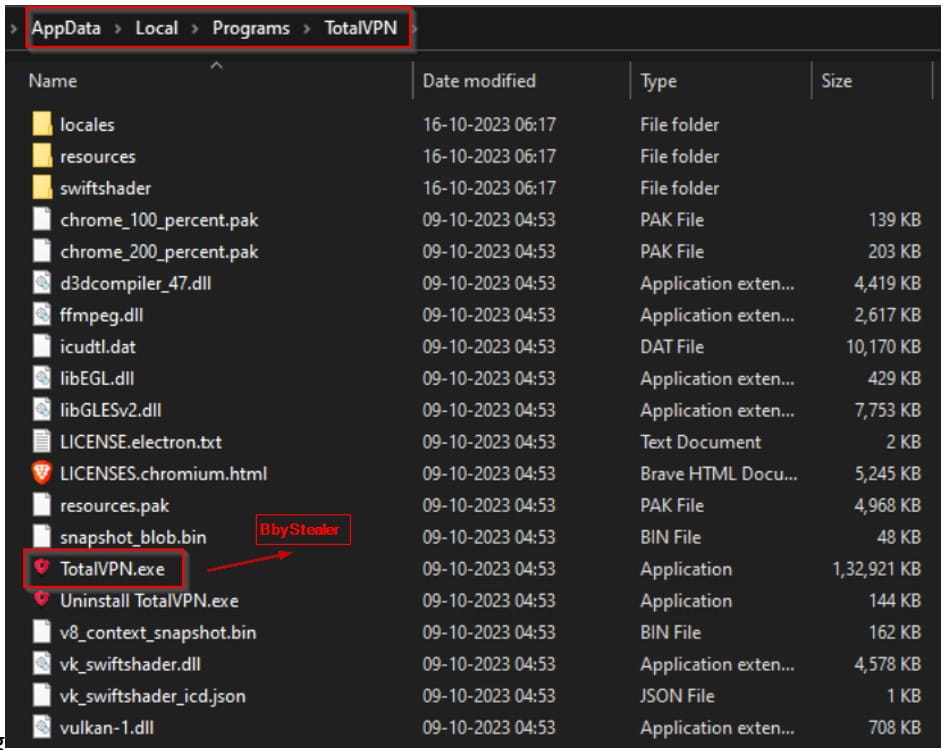This screenshot has height=750, width=946.
Task: Click the vk_swiftshader_icd.json file icon
Action: [x=42, y=696]
